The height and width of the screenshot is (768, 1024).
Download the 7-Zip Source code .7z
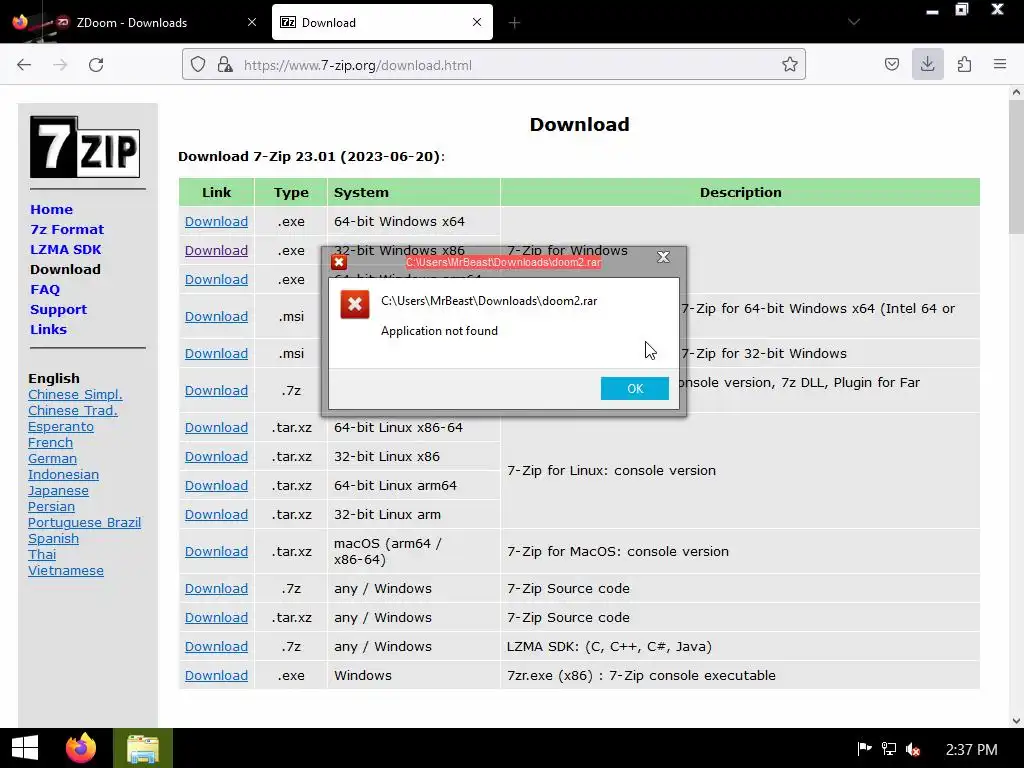point(216,588)
